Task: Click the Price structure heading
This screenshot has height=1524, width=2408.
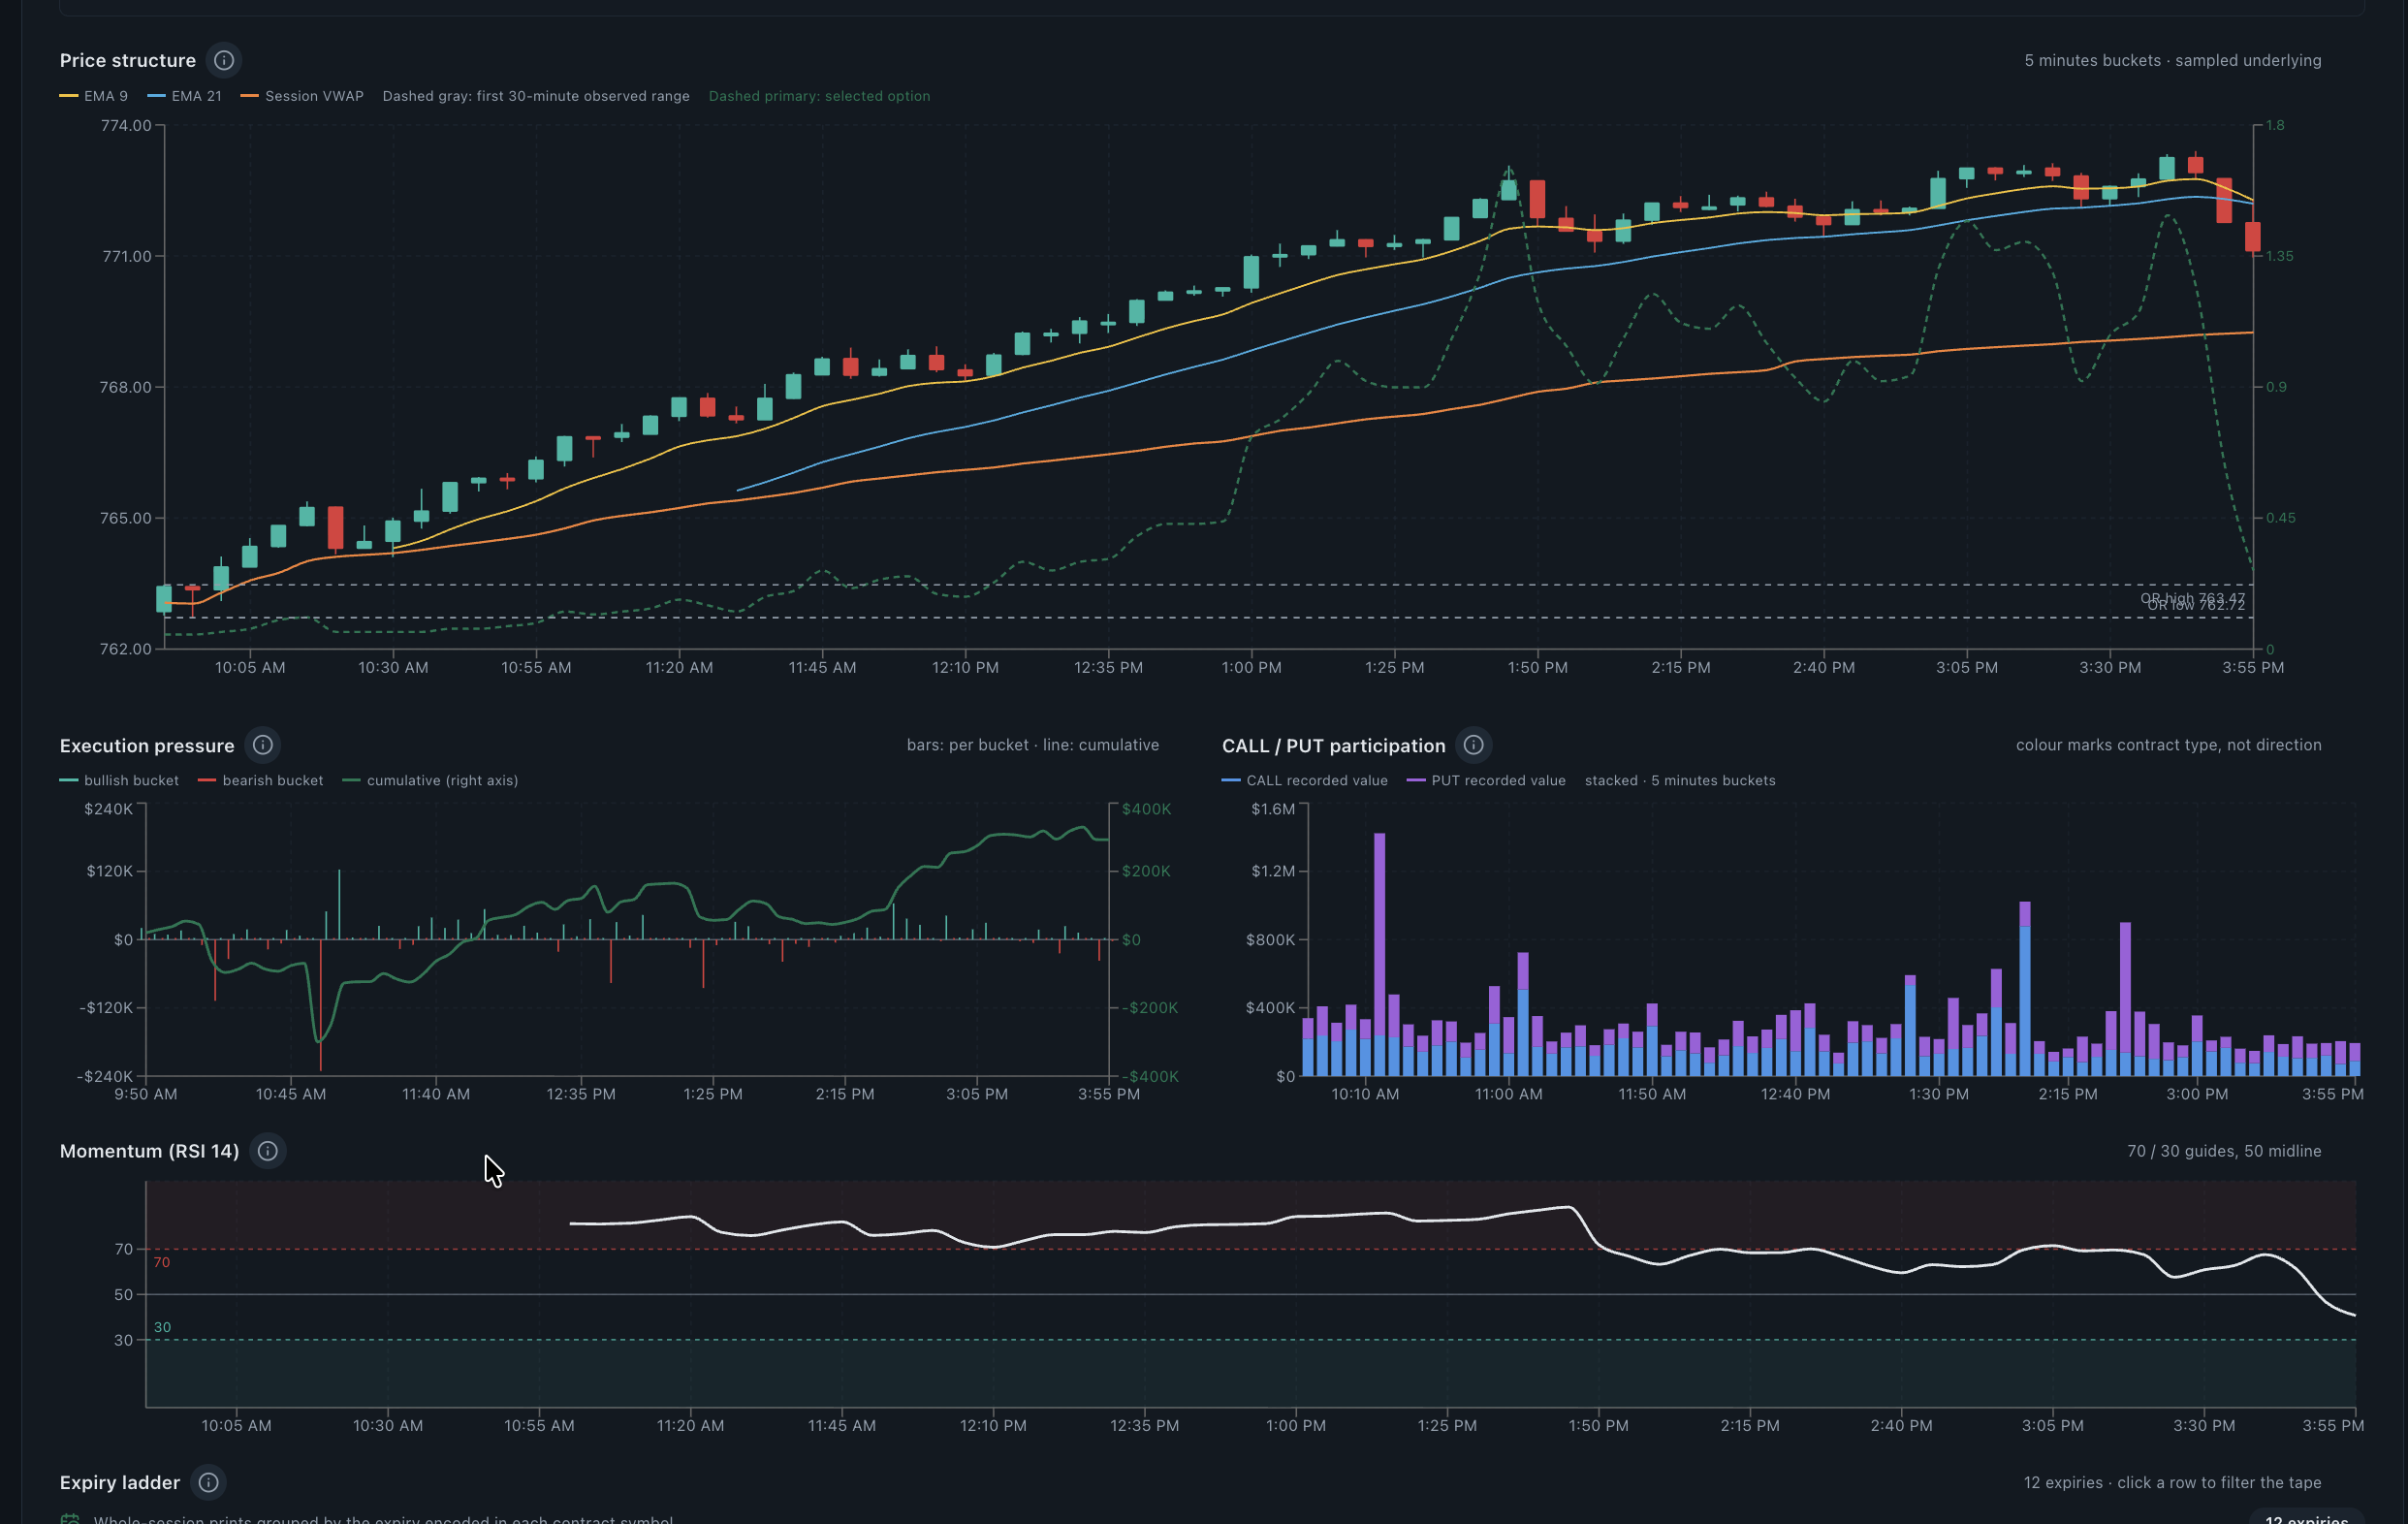Action: coord(128,60)
